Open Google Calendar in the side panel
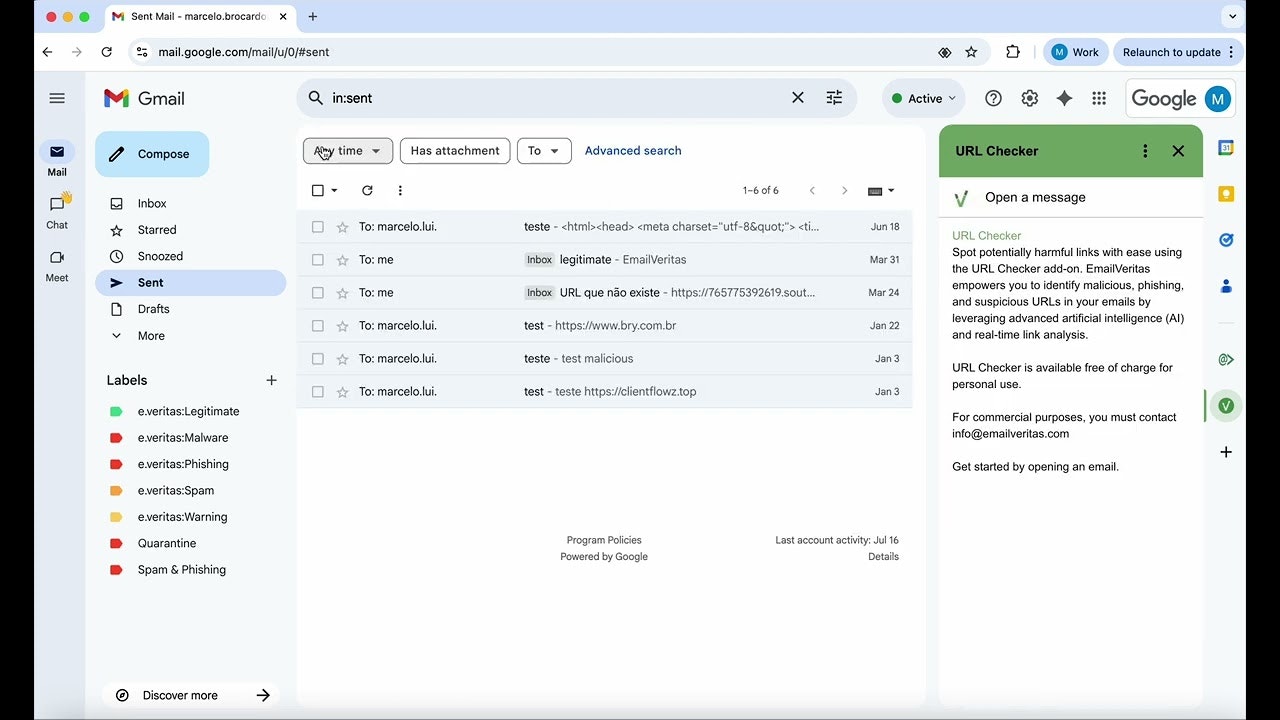The width and height of the screenshot is (1280, 720). click(1226, 148)
